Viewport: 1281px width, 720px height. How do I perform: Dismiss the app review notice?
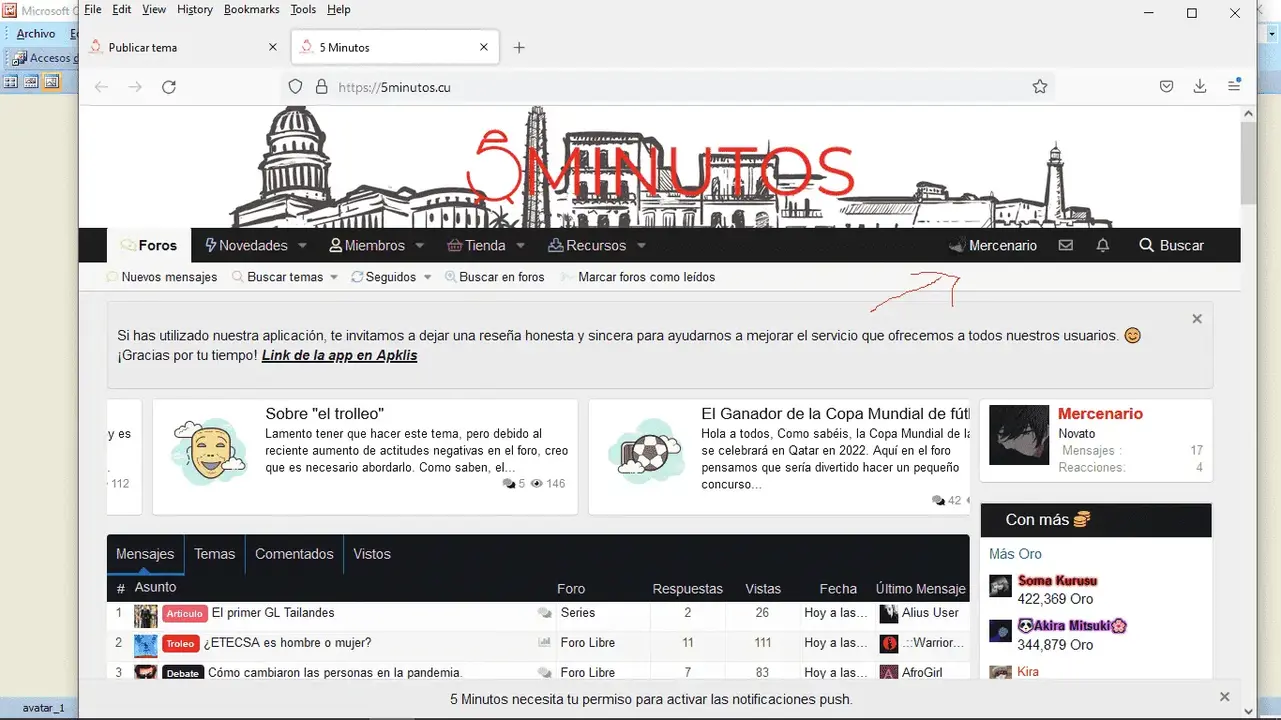[x=1197, y=319]
